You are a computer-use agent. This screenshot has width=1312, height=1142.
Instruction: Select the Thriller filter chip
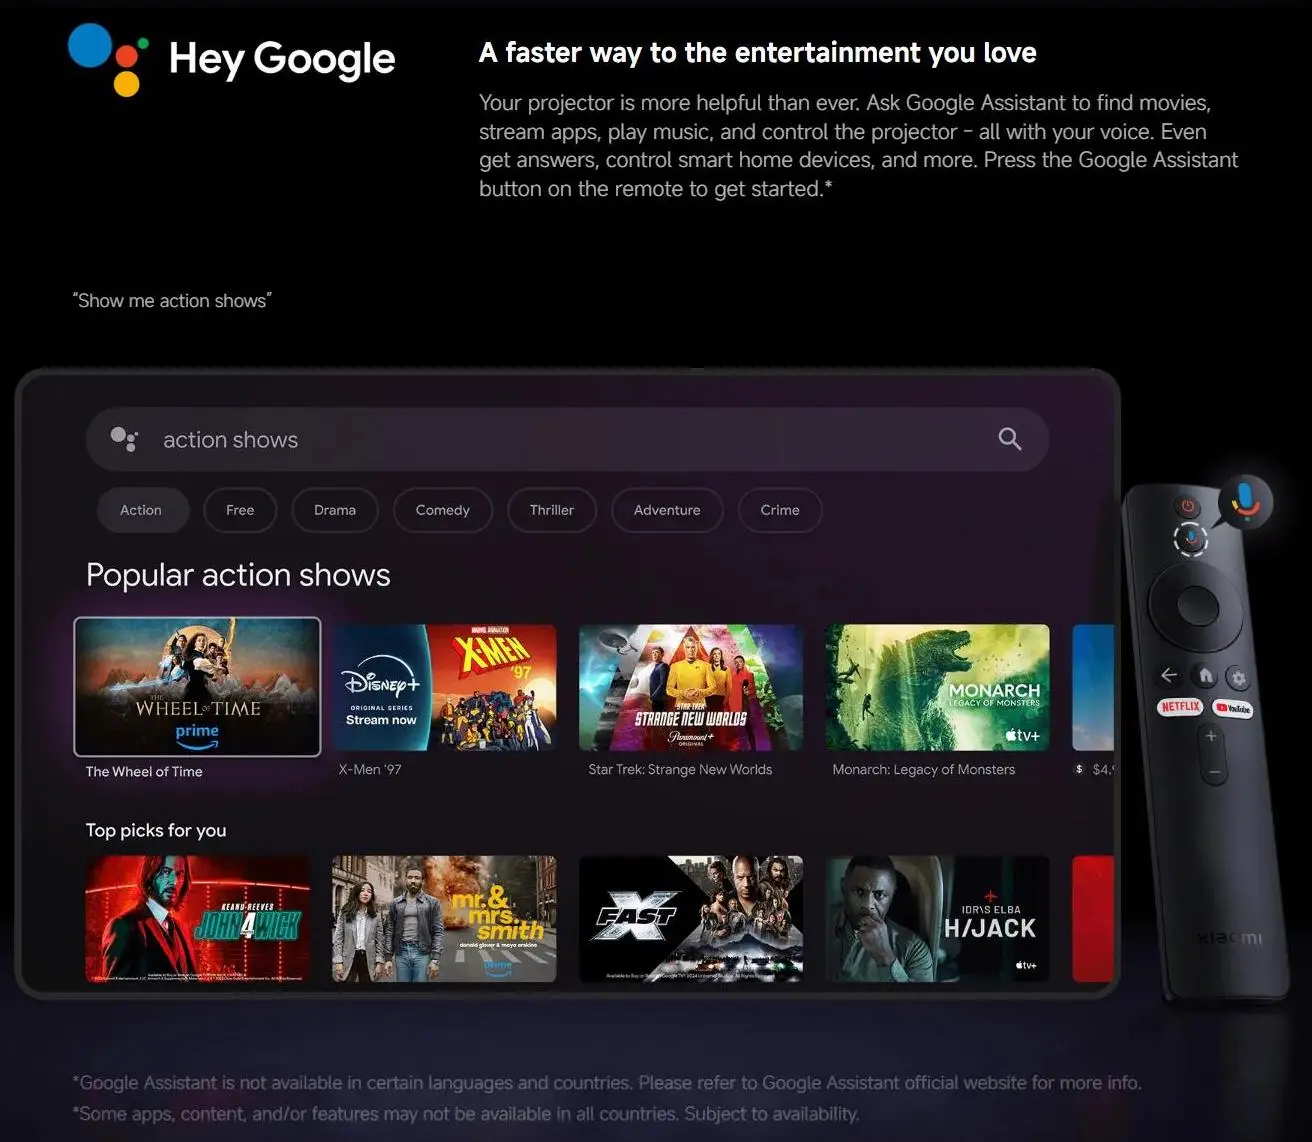coord(552,510)
